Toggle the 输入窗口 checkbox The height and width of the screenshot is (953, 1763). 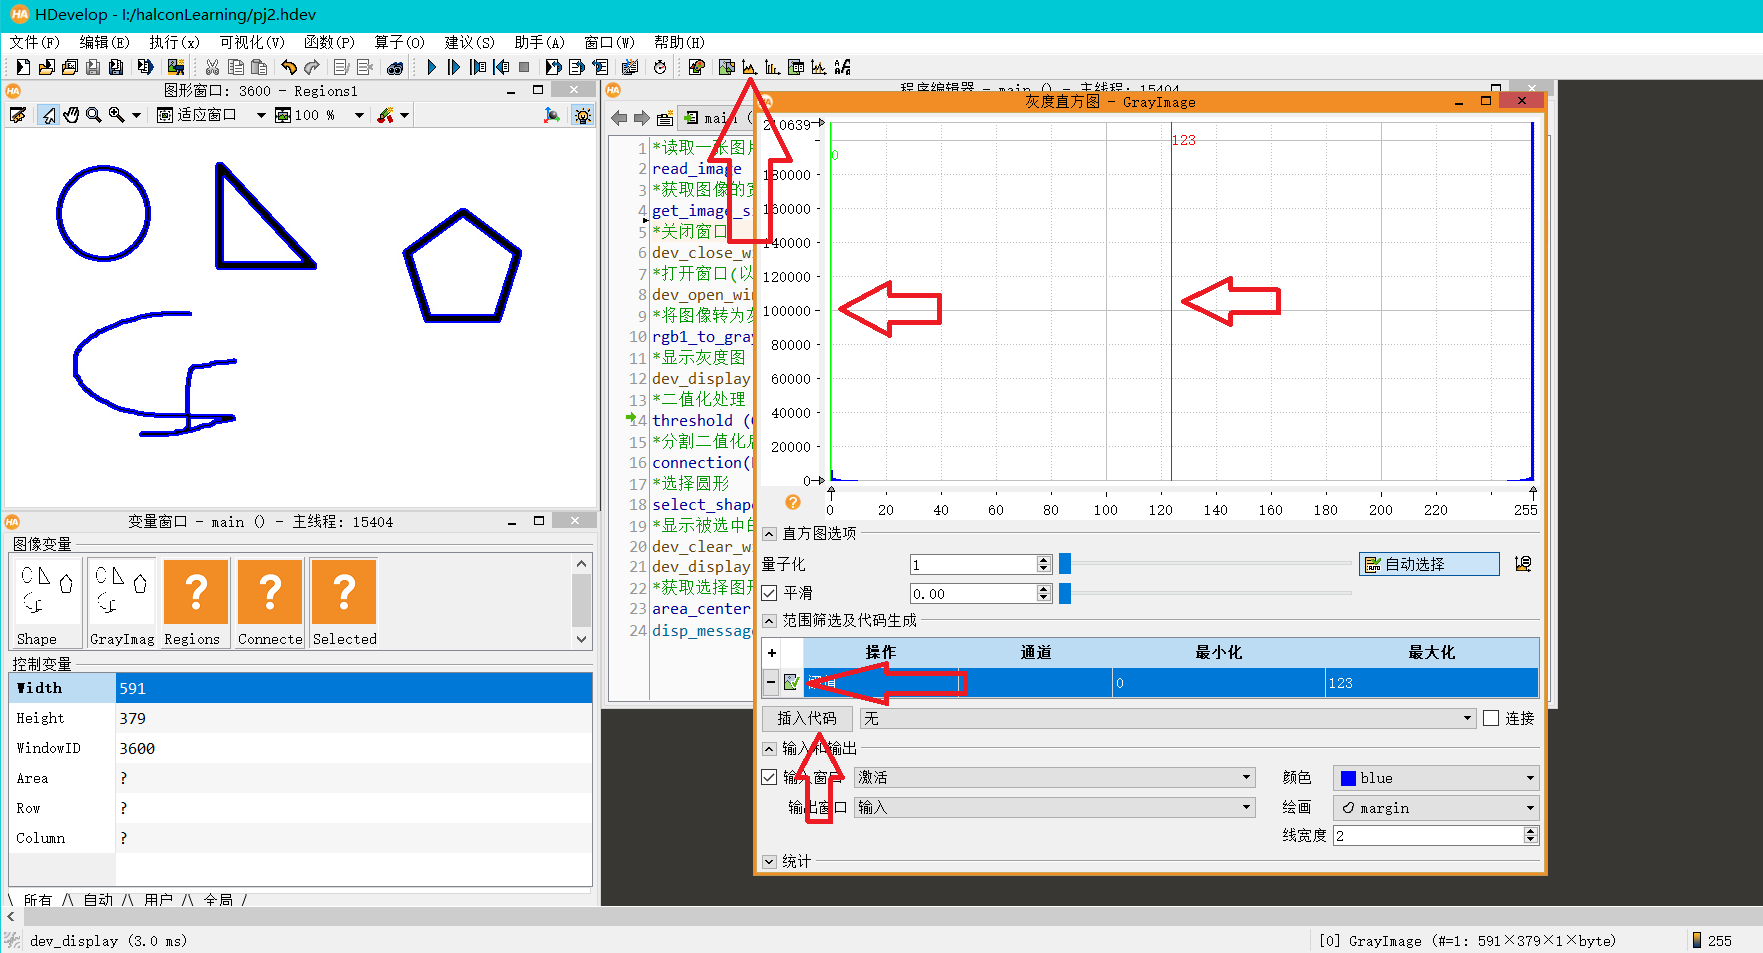(x=769, y=777)
